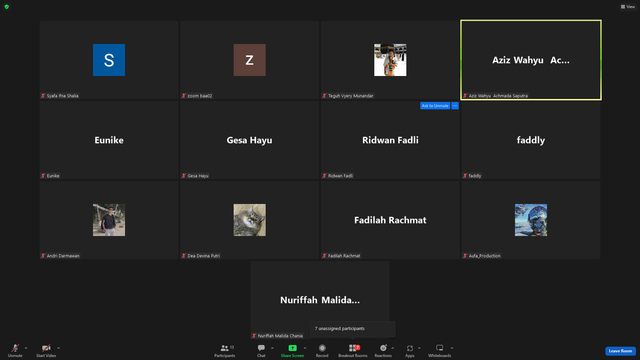The image size is (640, 360).
Task: Click the Leave Room button
Action: [620, 351]
